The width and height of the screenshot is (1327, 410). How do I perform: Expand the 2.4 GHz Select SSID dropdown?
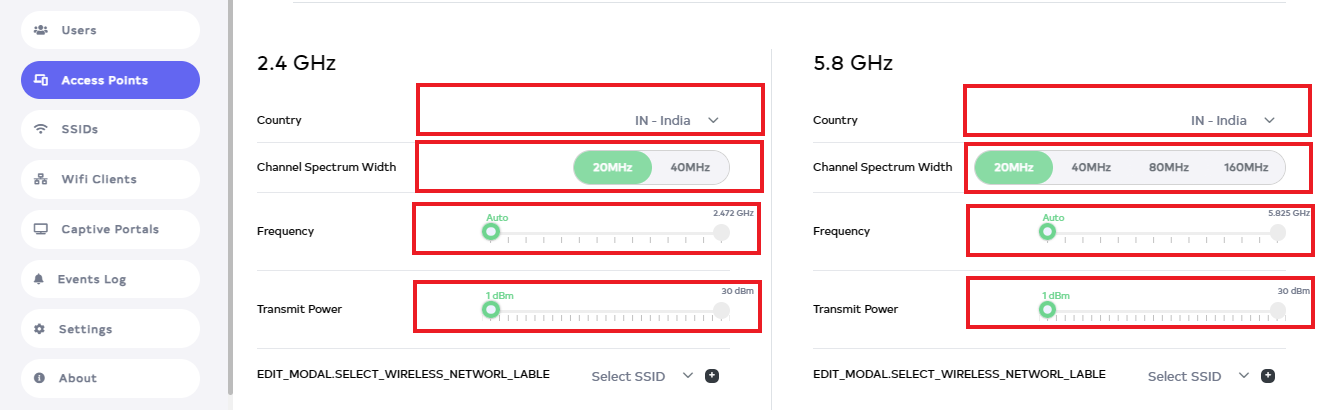point(642,376)
